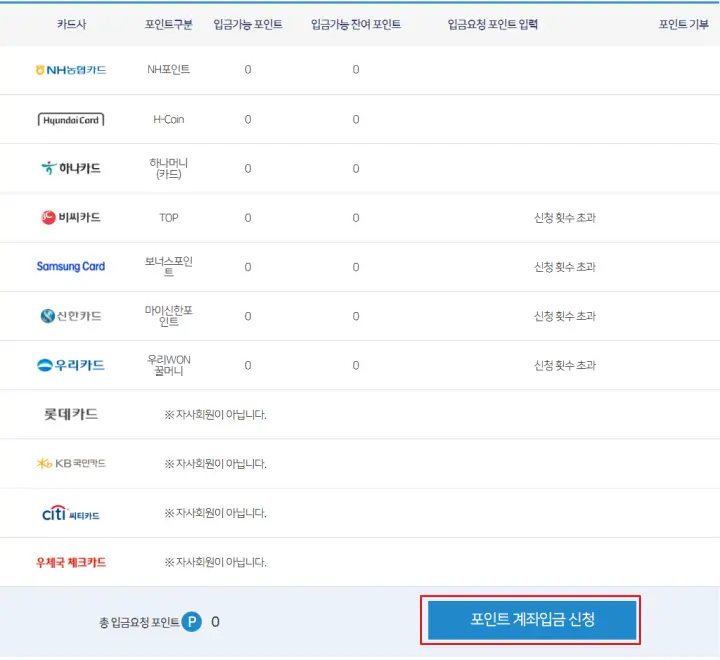Viewport: 720px width, 660px height.
Task: Click the NH포인트 point type cell
Action: click(169, 69)
